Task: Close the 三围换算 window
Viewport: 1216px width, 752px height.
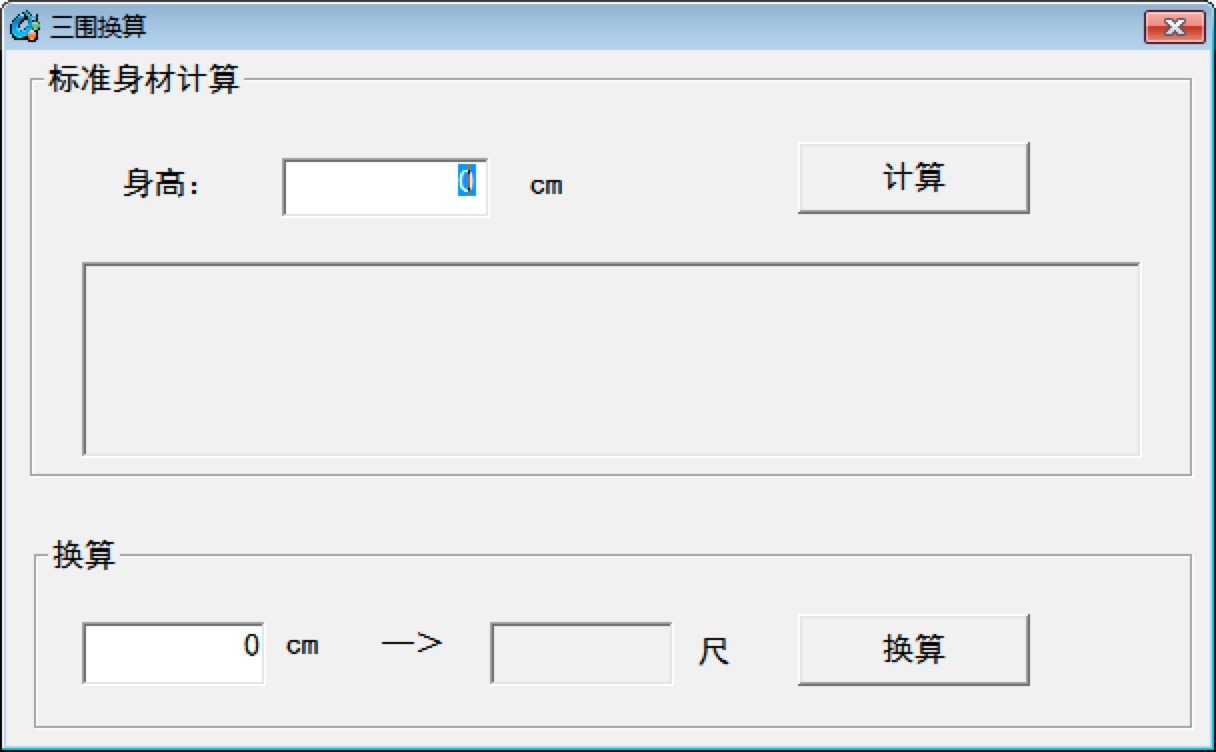Action: (x=1177, y=26)
